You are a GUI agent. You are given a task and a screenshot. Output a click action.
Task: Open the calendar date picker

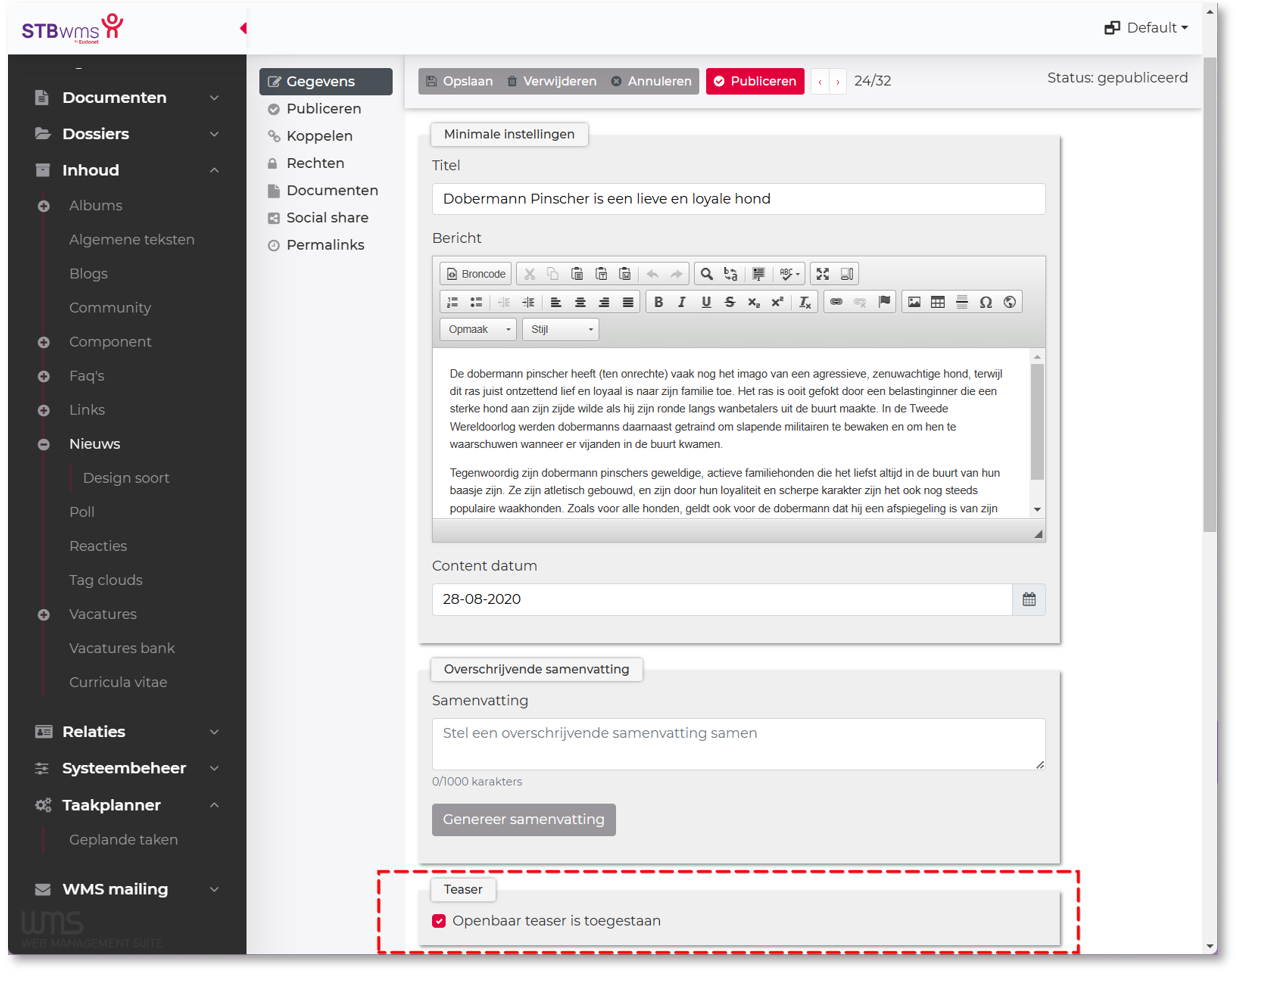(x=1029, y=600)
